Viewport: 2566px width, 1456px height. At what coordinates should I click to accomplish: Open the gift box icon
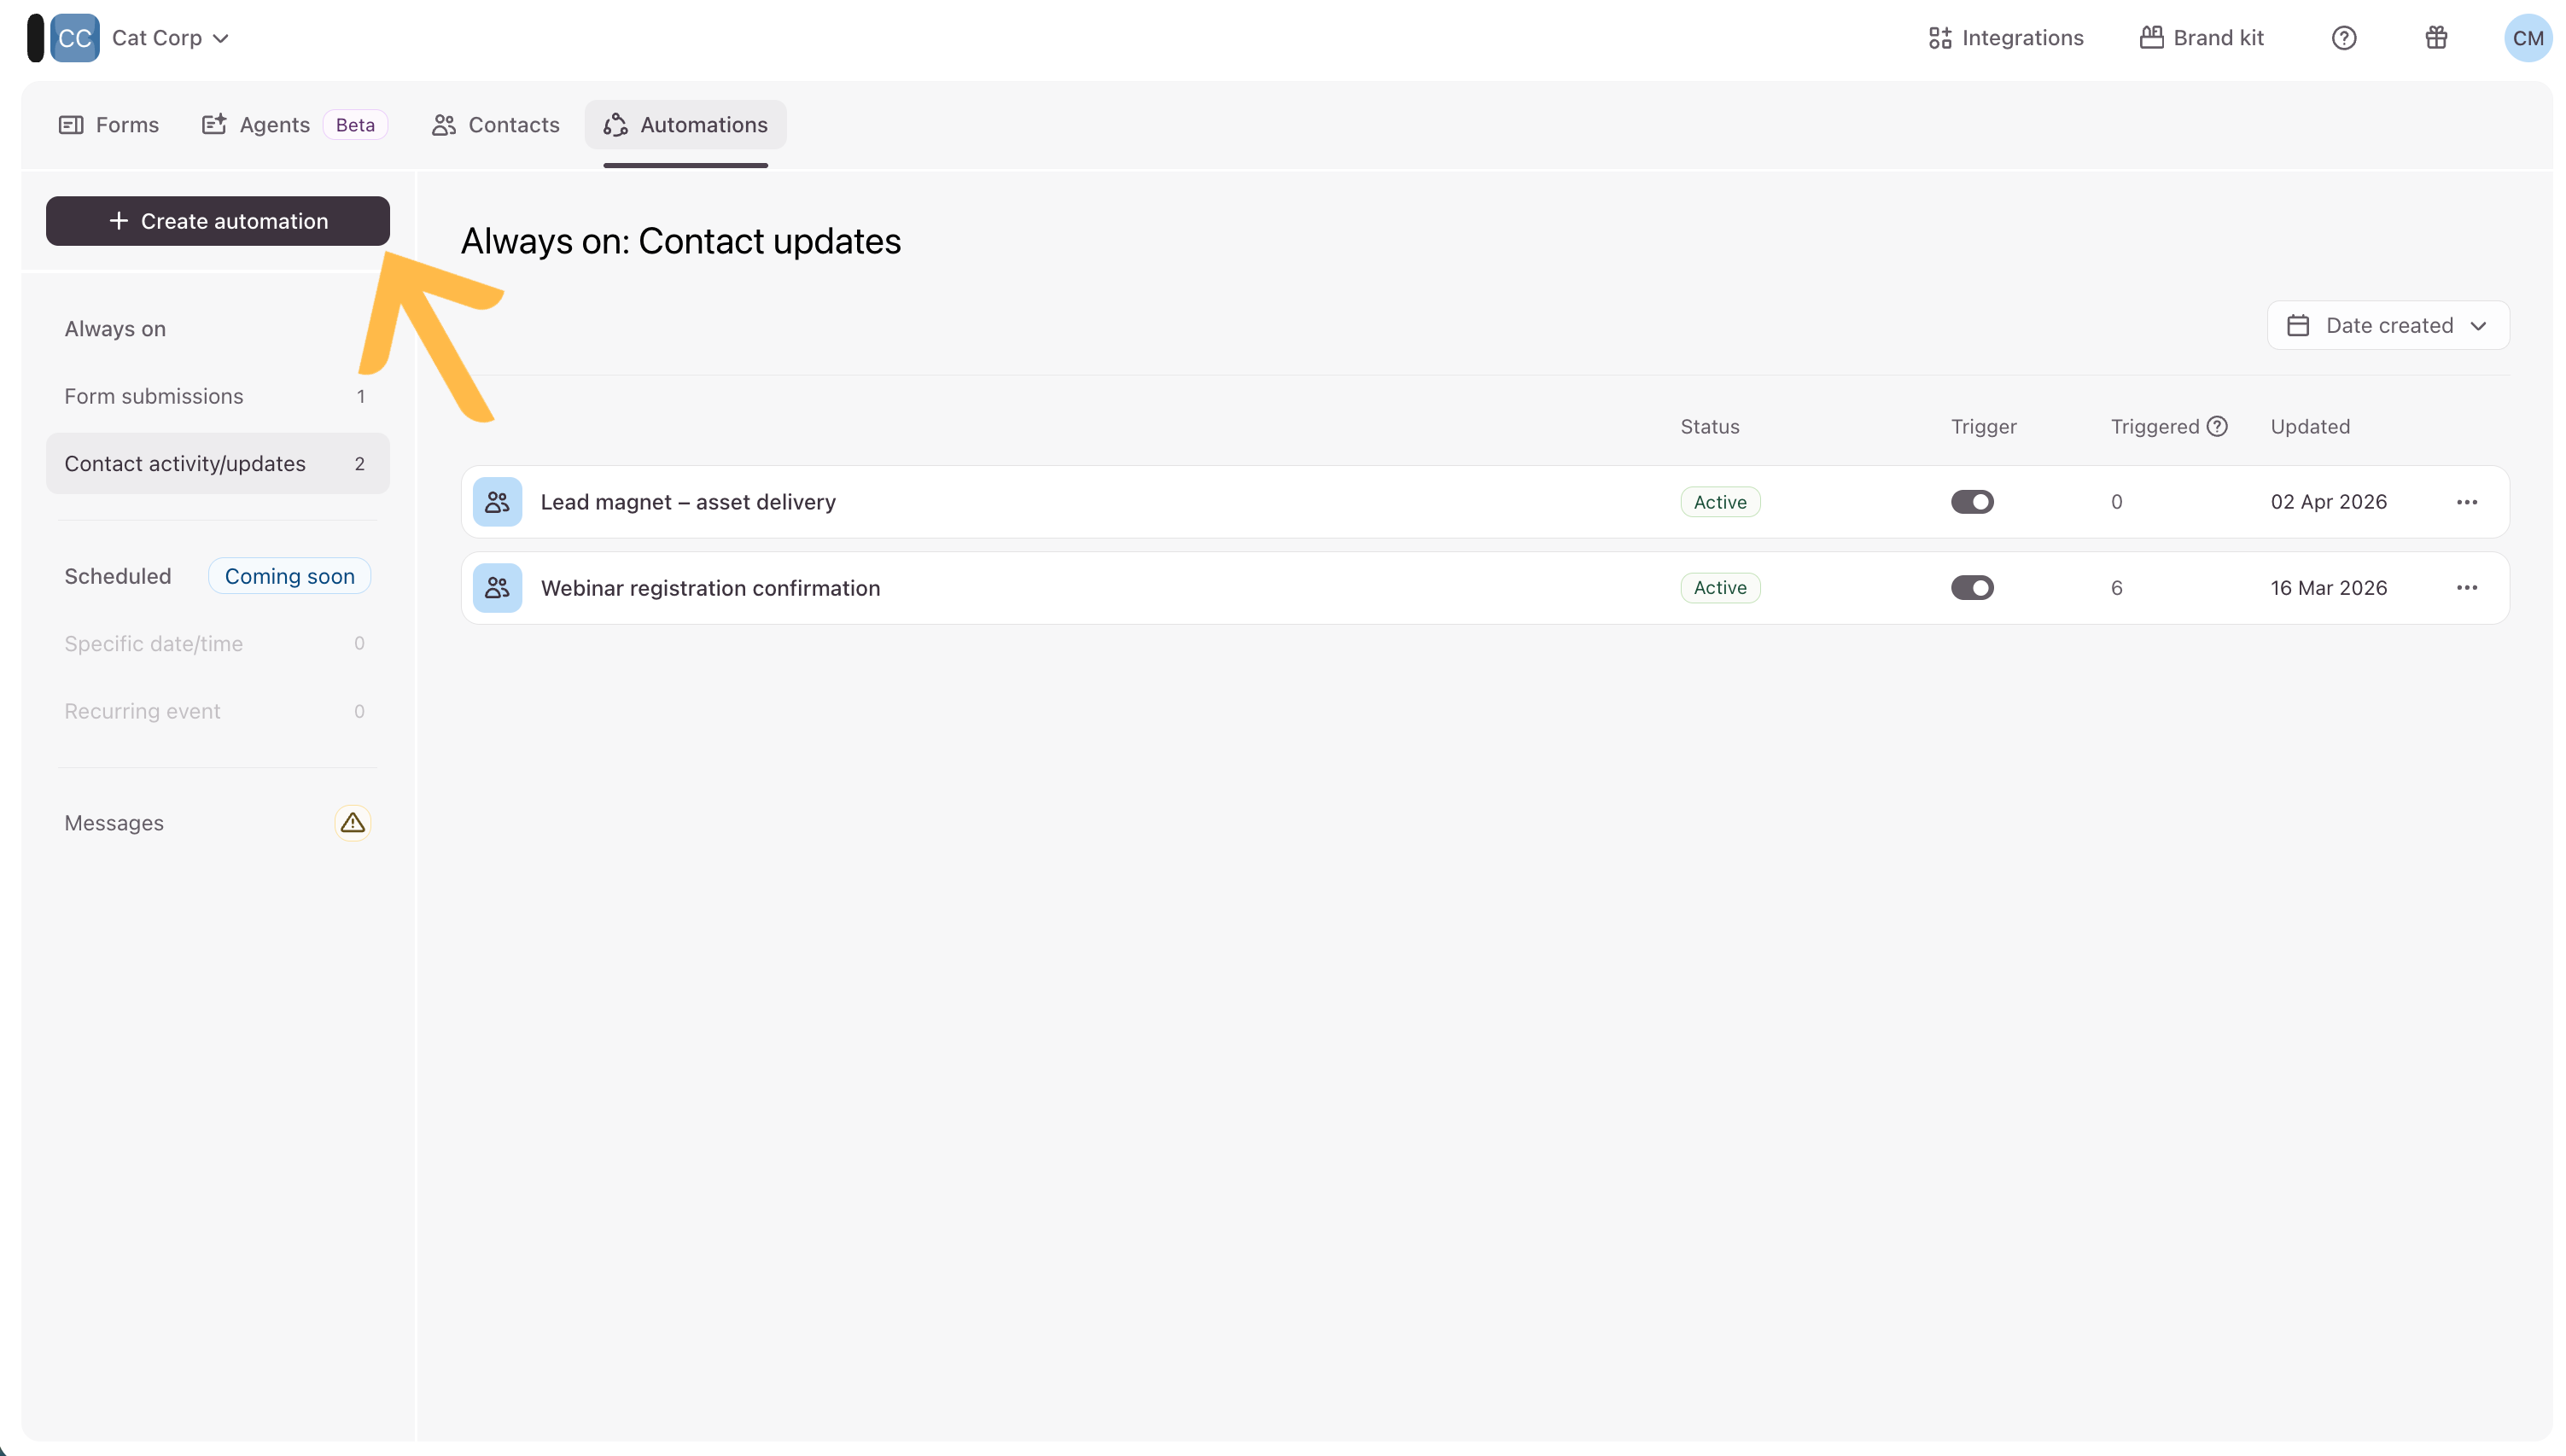2436,38
